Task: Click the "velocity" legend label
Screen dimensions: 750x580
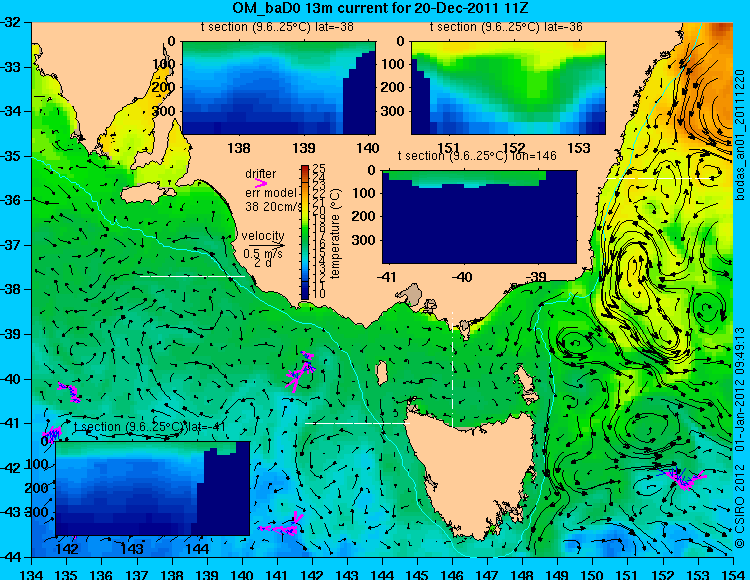Action: [x=263, y=236]
